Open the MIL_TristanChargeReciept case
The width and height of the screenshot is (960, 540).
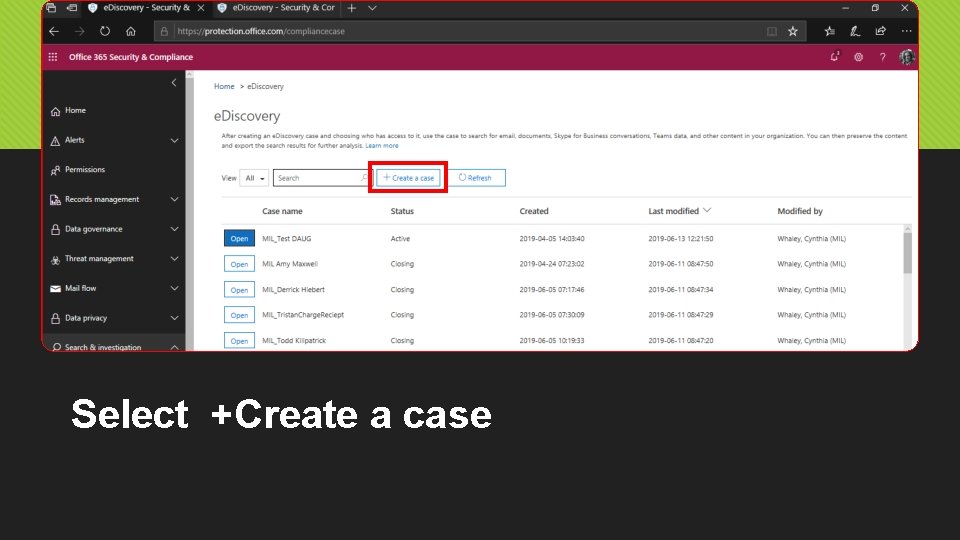coord(239,315)
